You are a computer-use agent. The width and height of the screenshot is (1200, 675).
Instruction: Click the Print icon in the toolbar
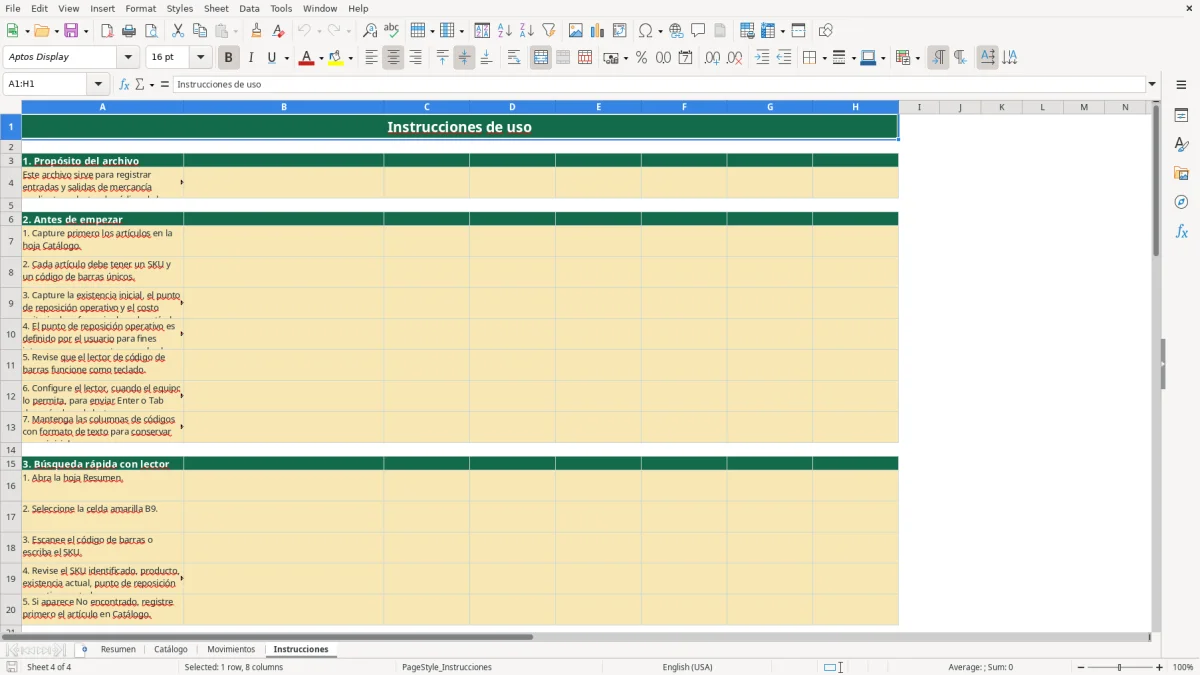click(129, 31)
